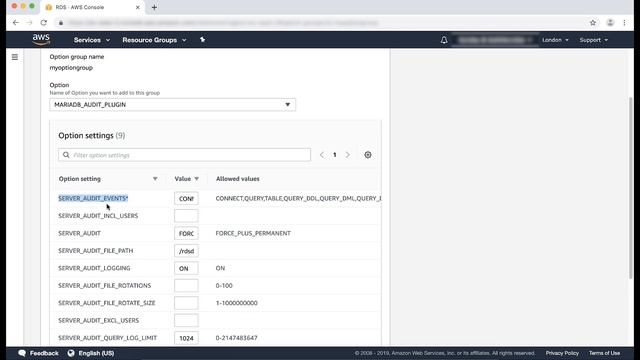Edit the SERVER_AUDIT_INCL_USERS value field
This screenshot has height=360, width=640.
(186, 216)
